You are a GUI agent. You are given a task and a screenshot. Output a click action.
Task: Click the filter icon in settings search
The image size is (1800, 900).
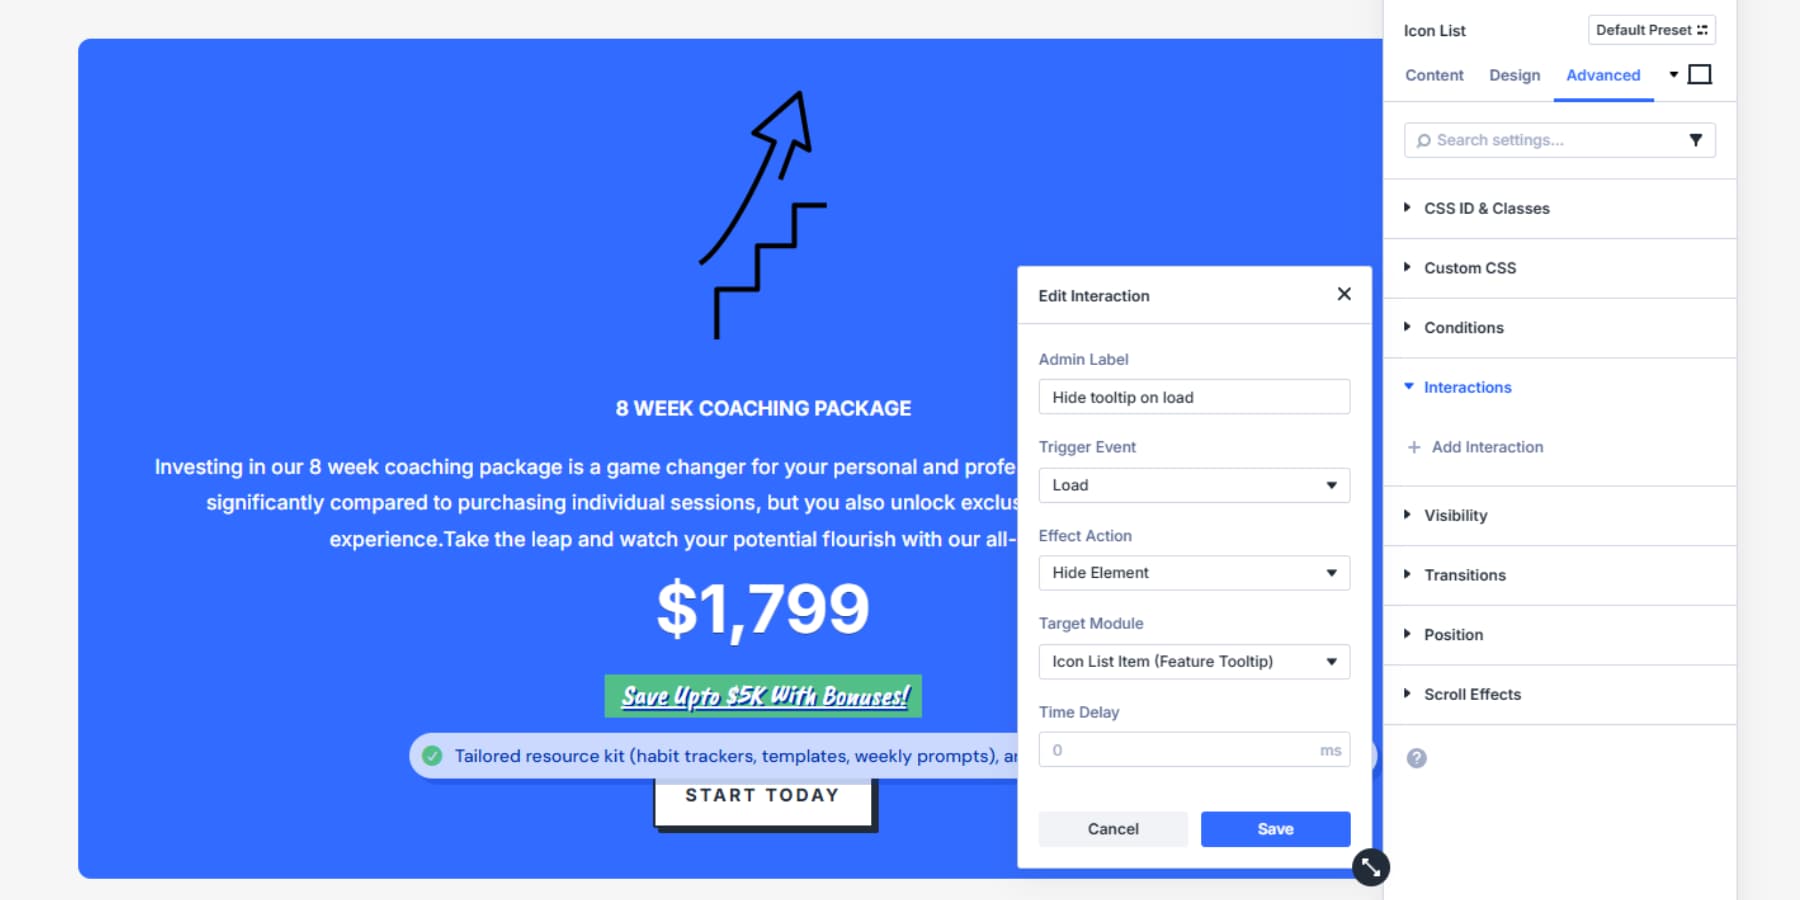tap(1695, 140)
